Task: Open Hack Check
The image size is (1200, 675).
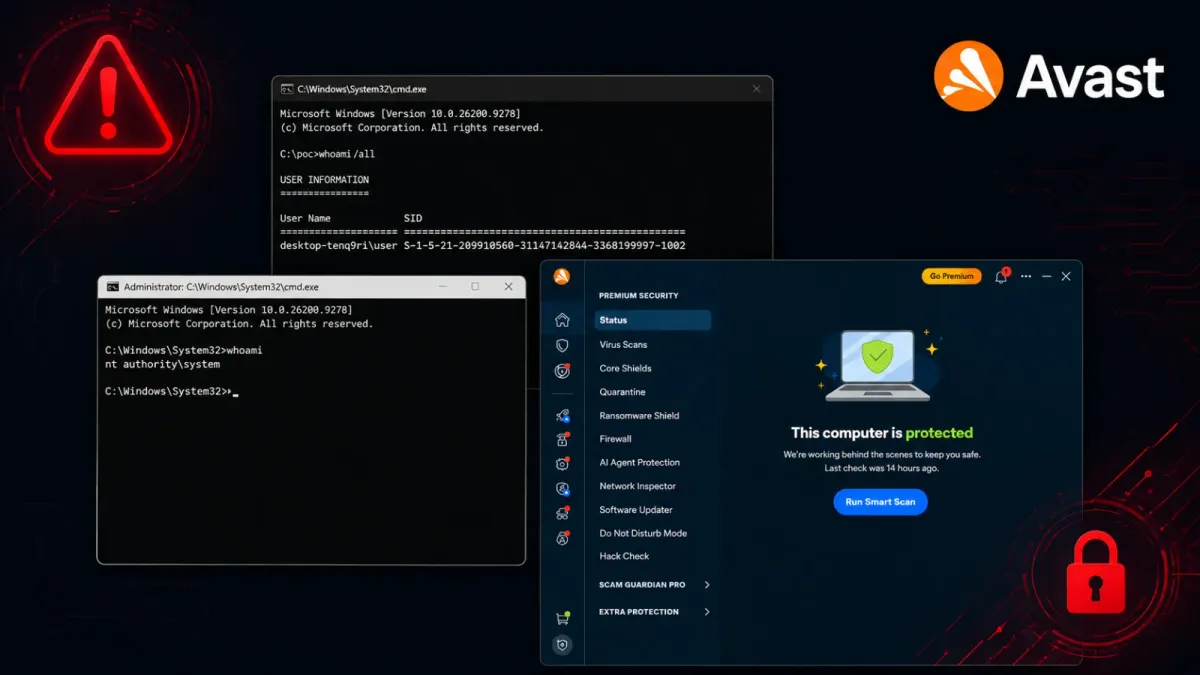Action: click(x=624, y=556)
